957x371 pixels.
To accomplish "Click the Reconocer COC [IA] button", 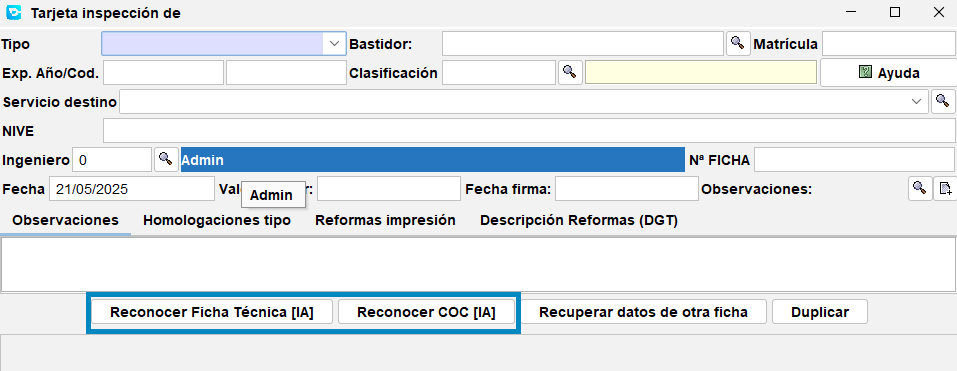I will (426, 312).
